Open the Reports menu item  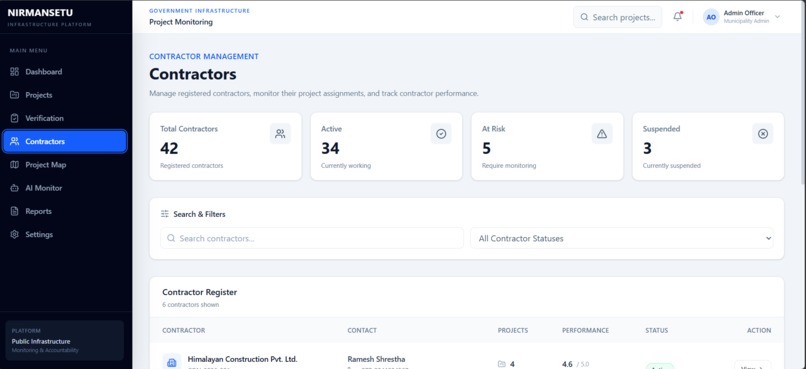(x=65, y=211)
